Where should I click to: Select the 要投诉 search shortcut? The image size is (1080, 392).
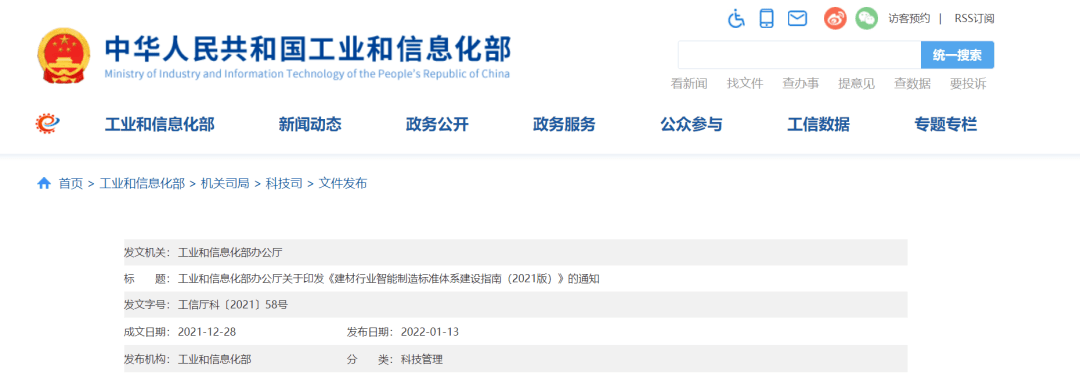[x=968, y=84]
